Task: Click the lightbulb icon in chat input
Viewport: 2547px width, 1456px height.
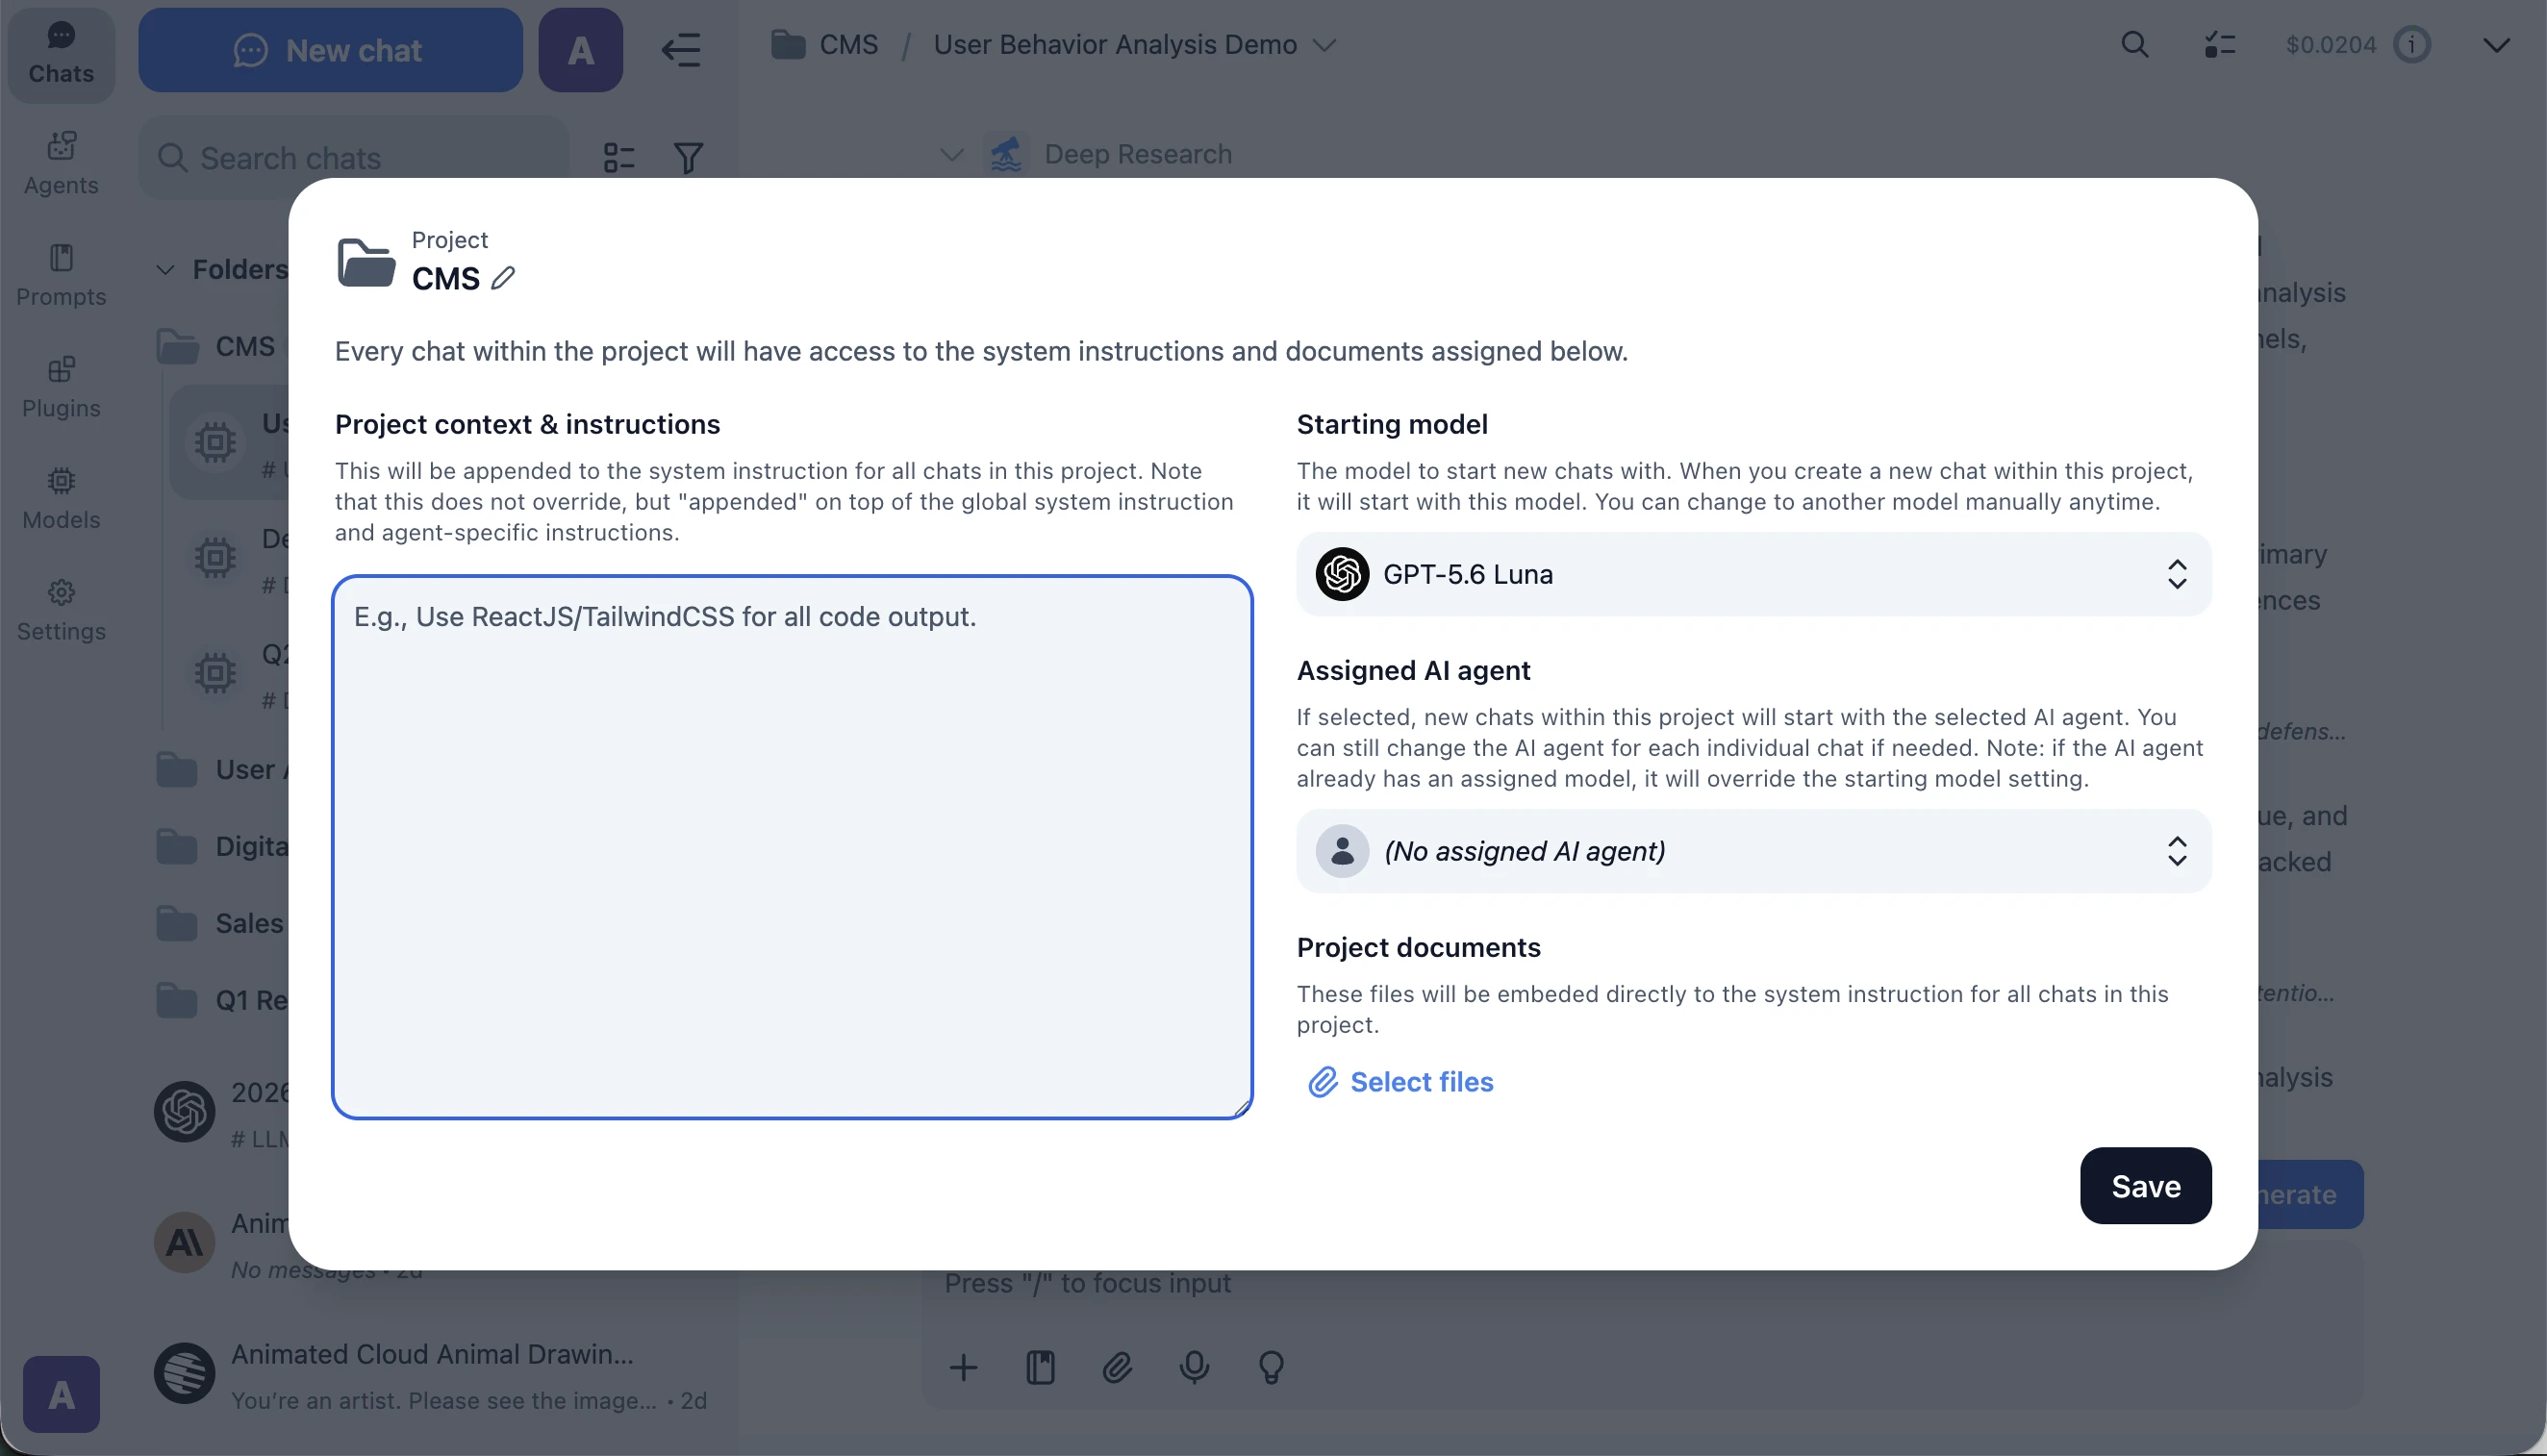Action: click(1271, 1367)
